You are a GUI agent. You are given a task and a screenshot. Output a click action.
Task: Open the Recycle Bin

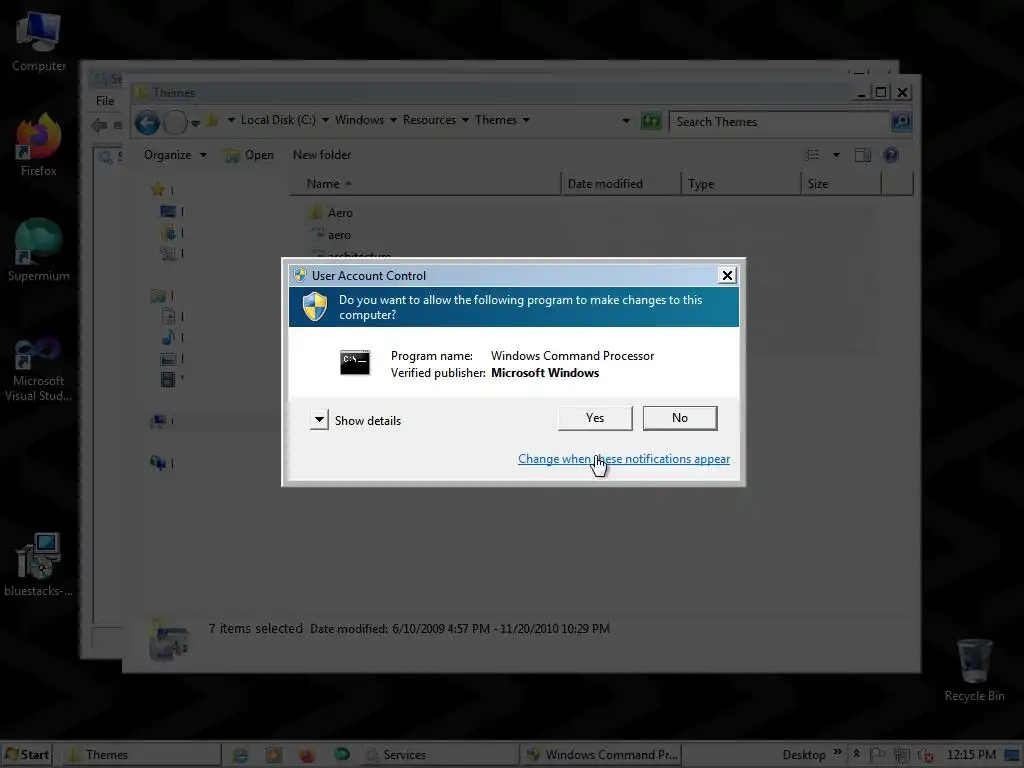(974, 669)
